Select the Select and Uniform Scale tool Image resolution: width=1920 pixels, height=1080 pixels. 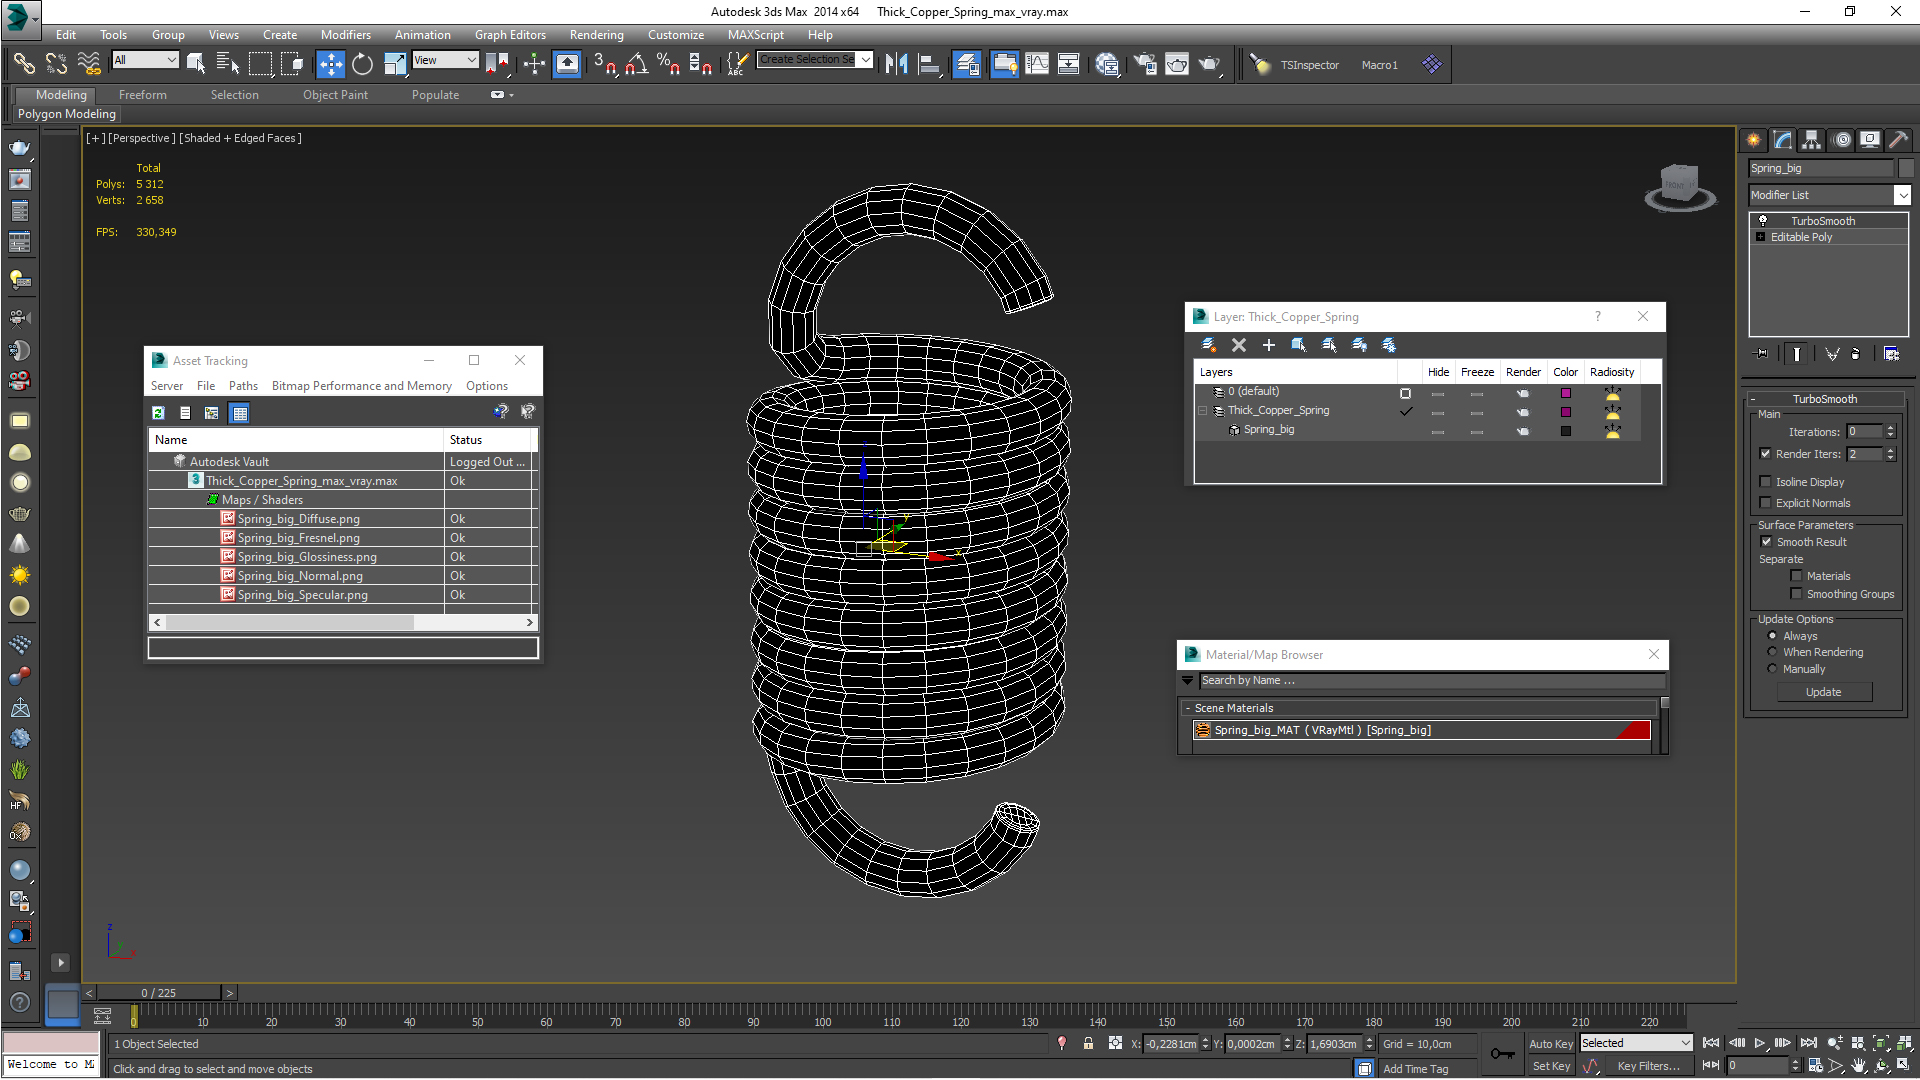pyautogui.click(x=395, y=64)
